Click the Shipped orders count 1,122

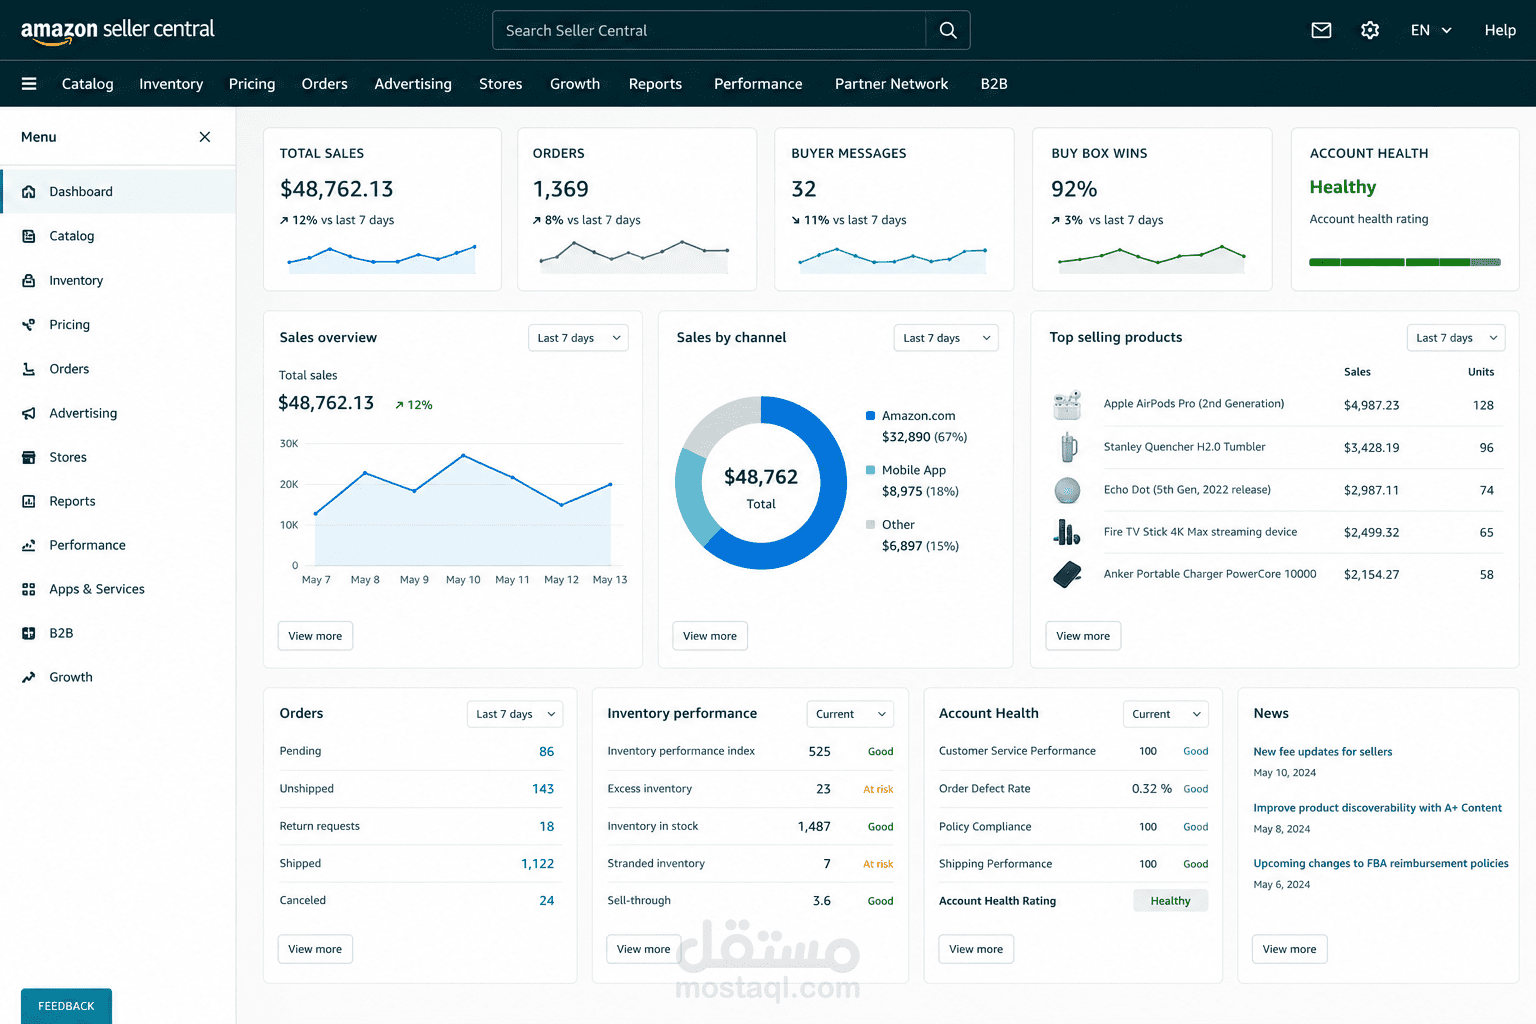537,864
